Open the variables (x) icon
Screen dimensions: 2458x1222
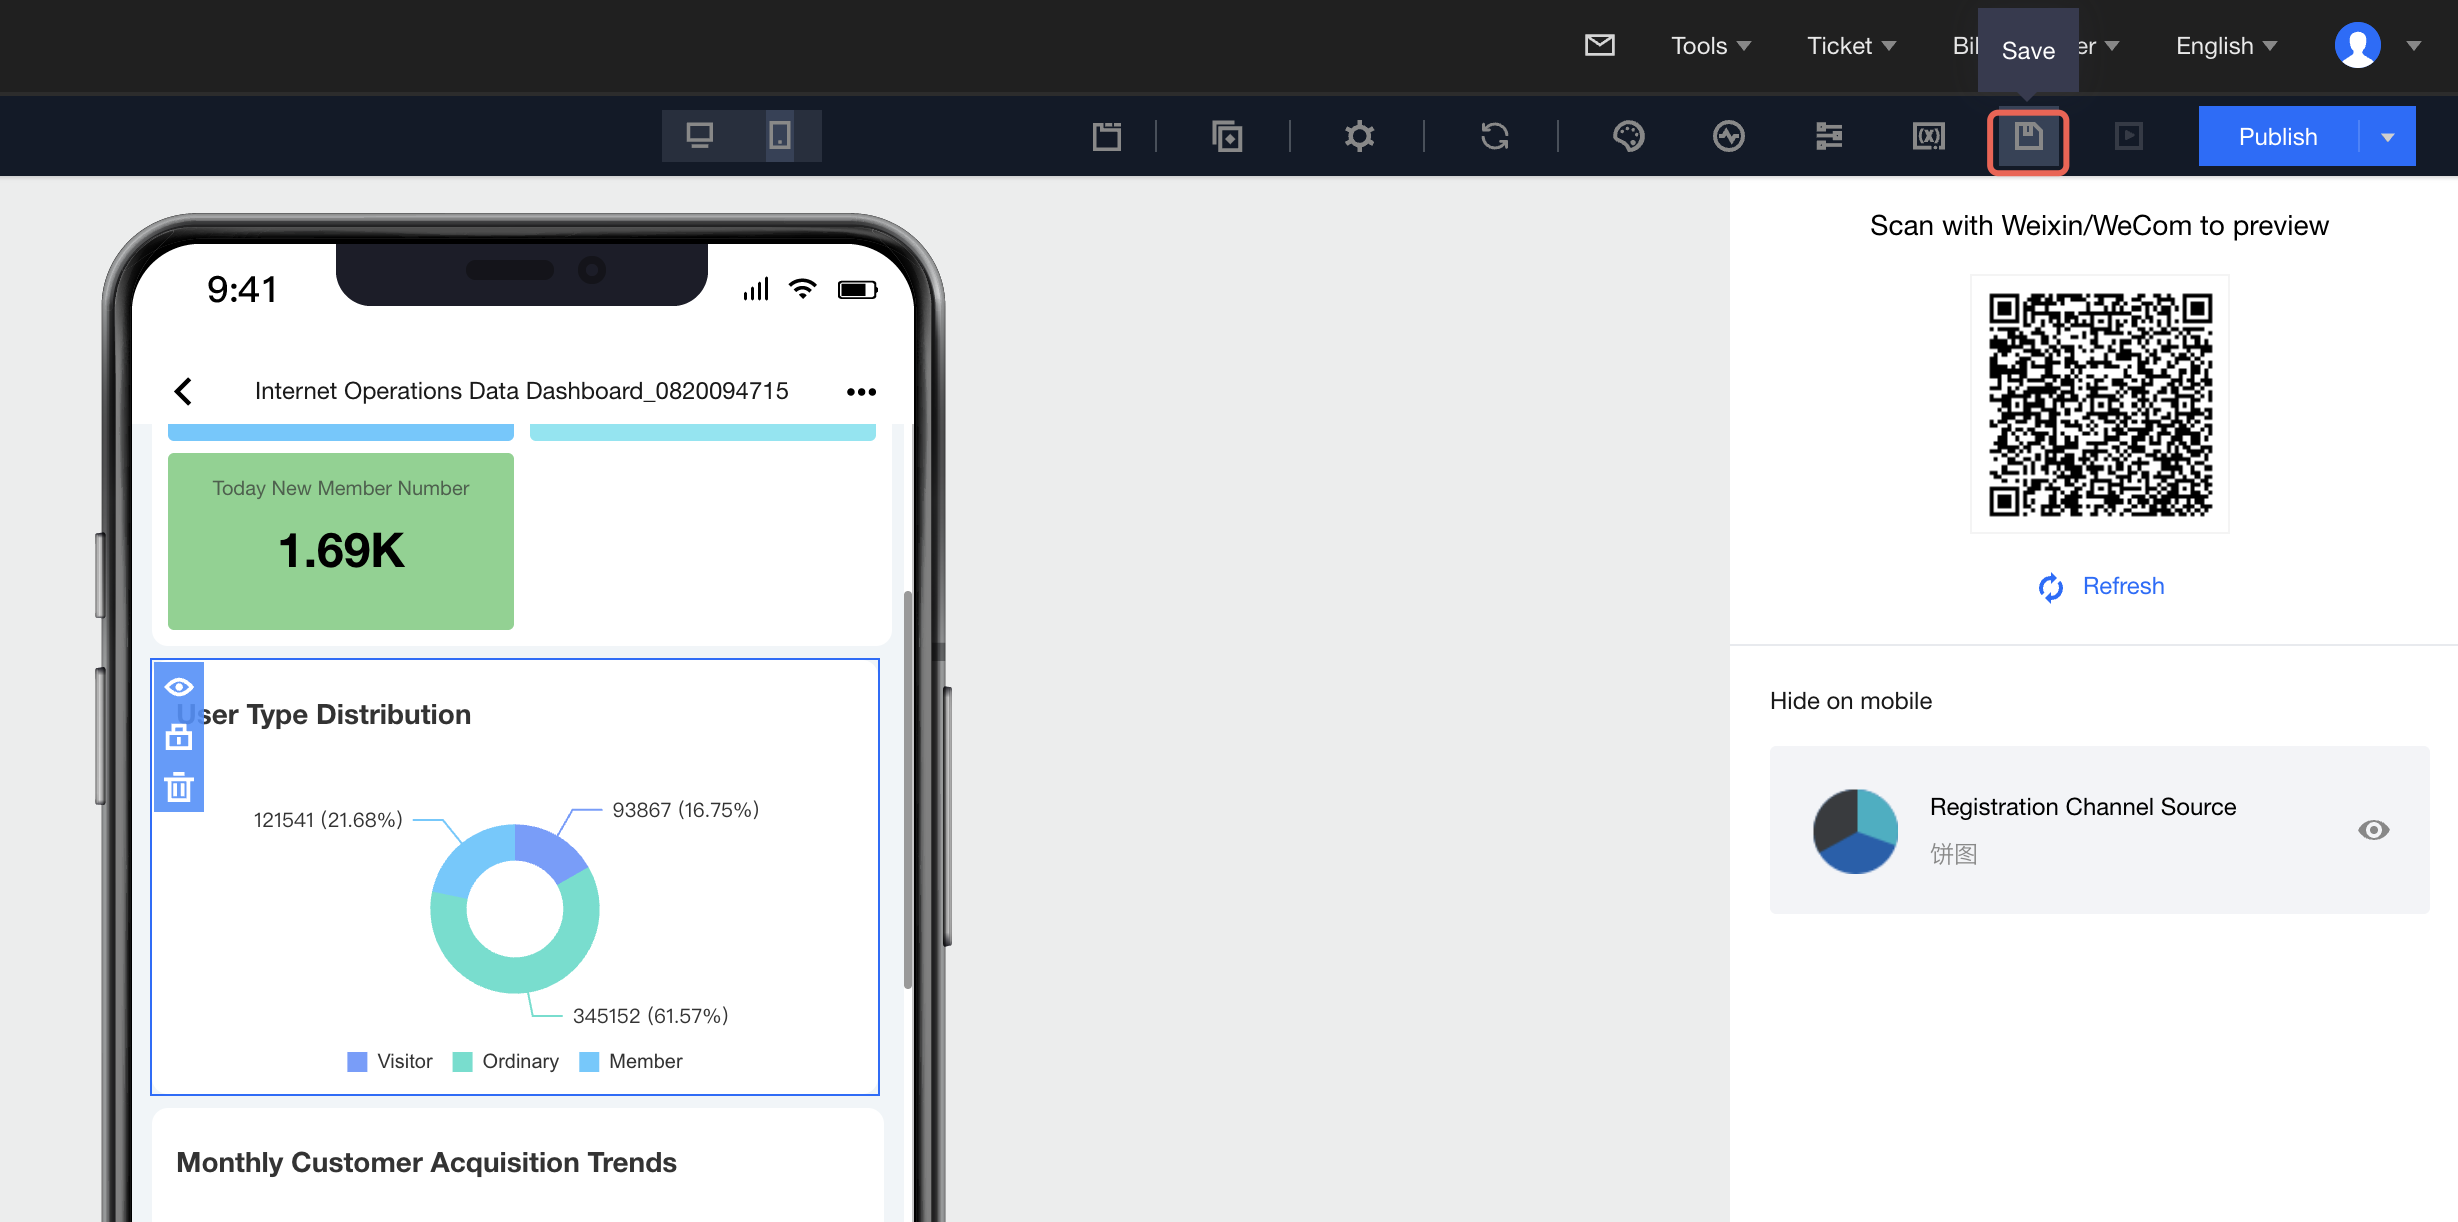click(x=1928, y=136)
